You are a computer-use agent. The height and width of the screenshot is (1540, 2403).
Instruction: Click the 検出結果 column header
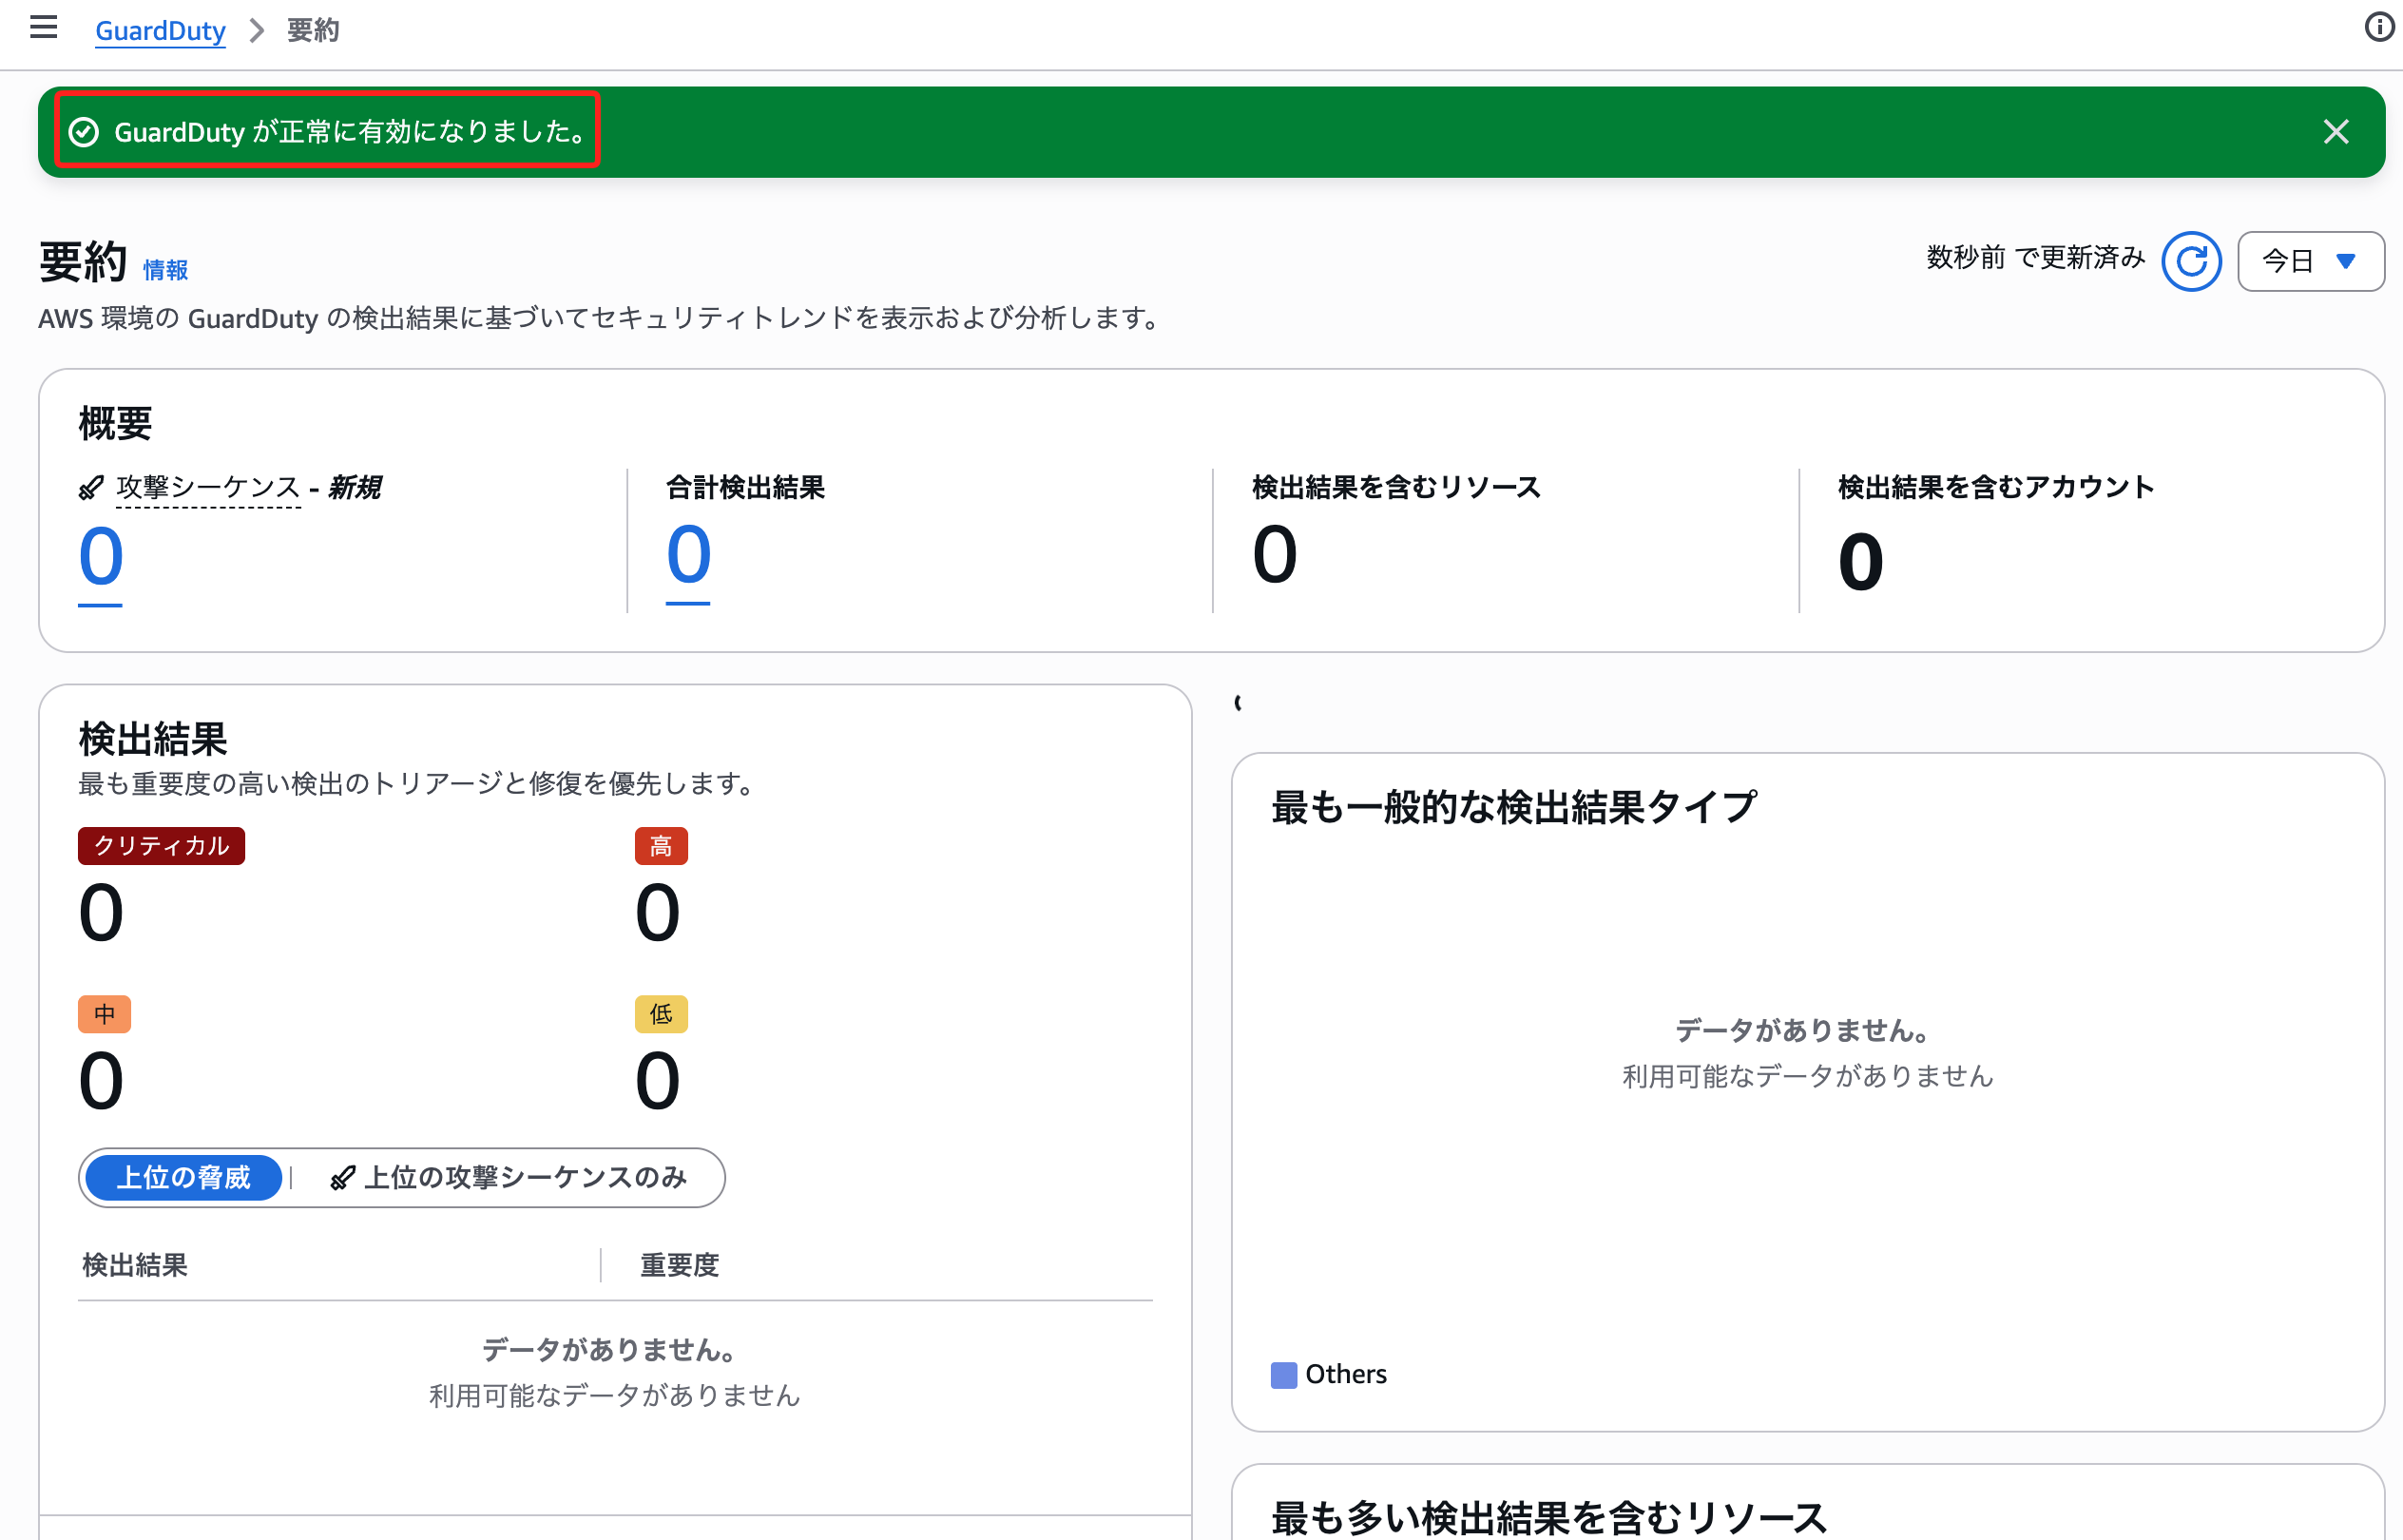pos(135,1265)
